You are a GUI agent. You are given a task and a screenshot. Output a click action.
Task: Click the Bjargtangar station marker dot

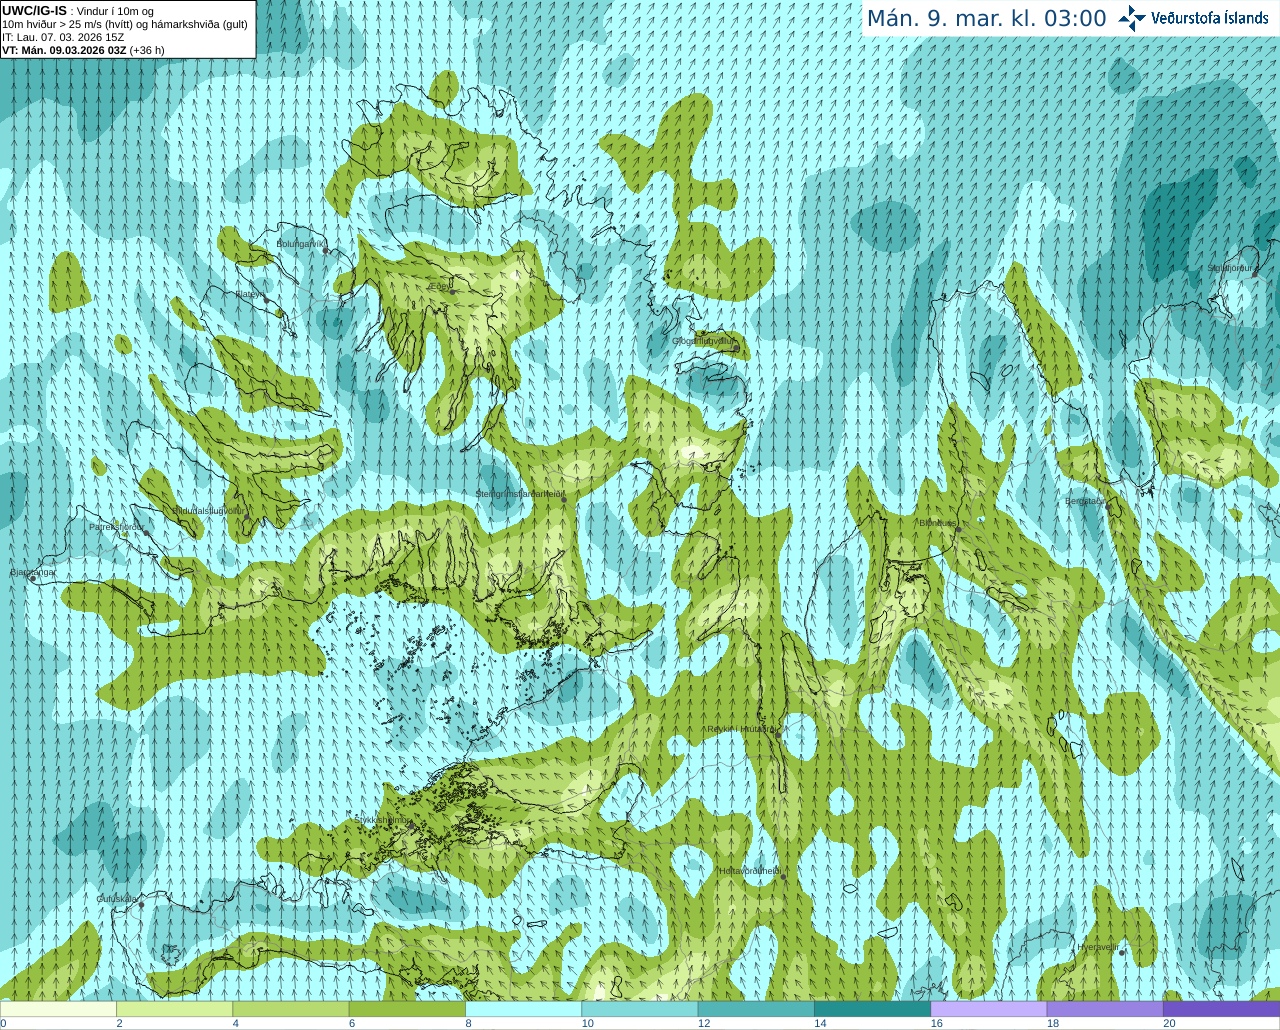point(33,579)
